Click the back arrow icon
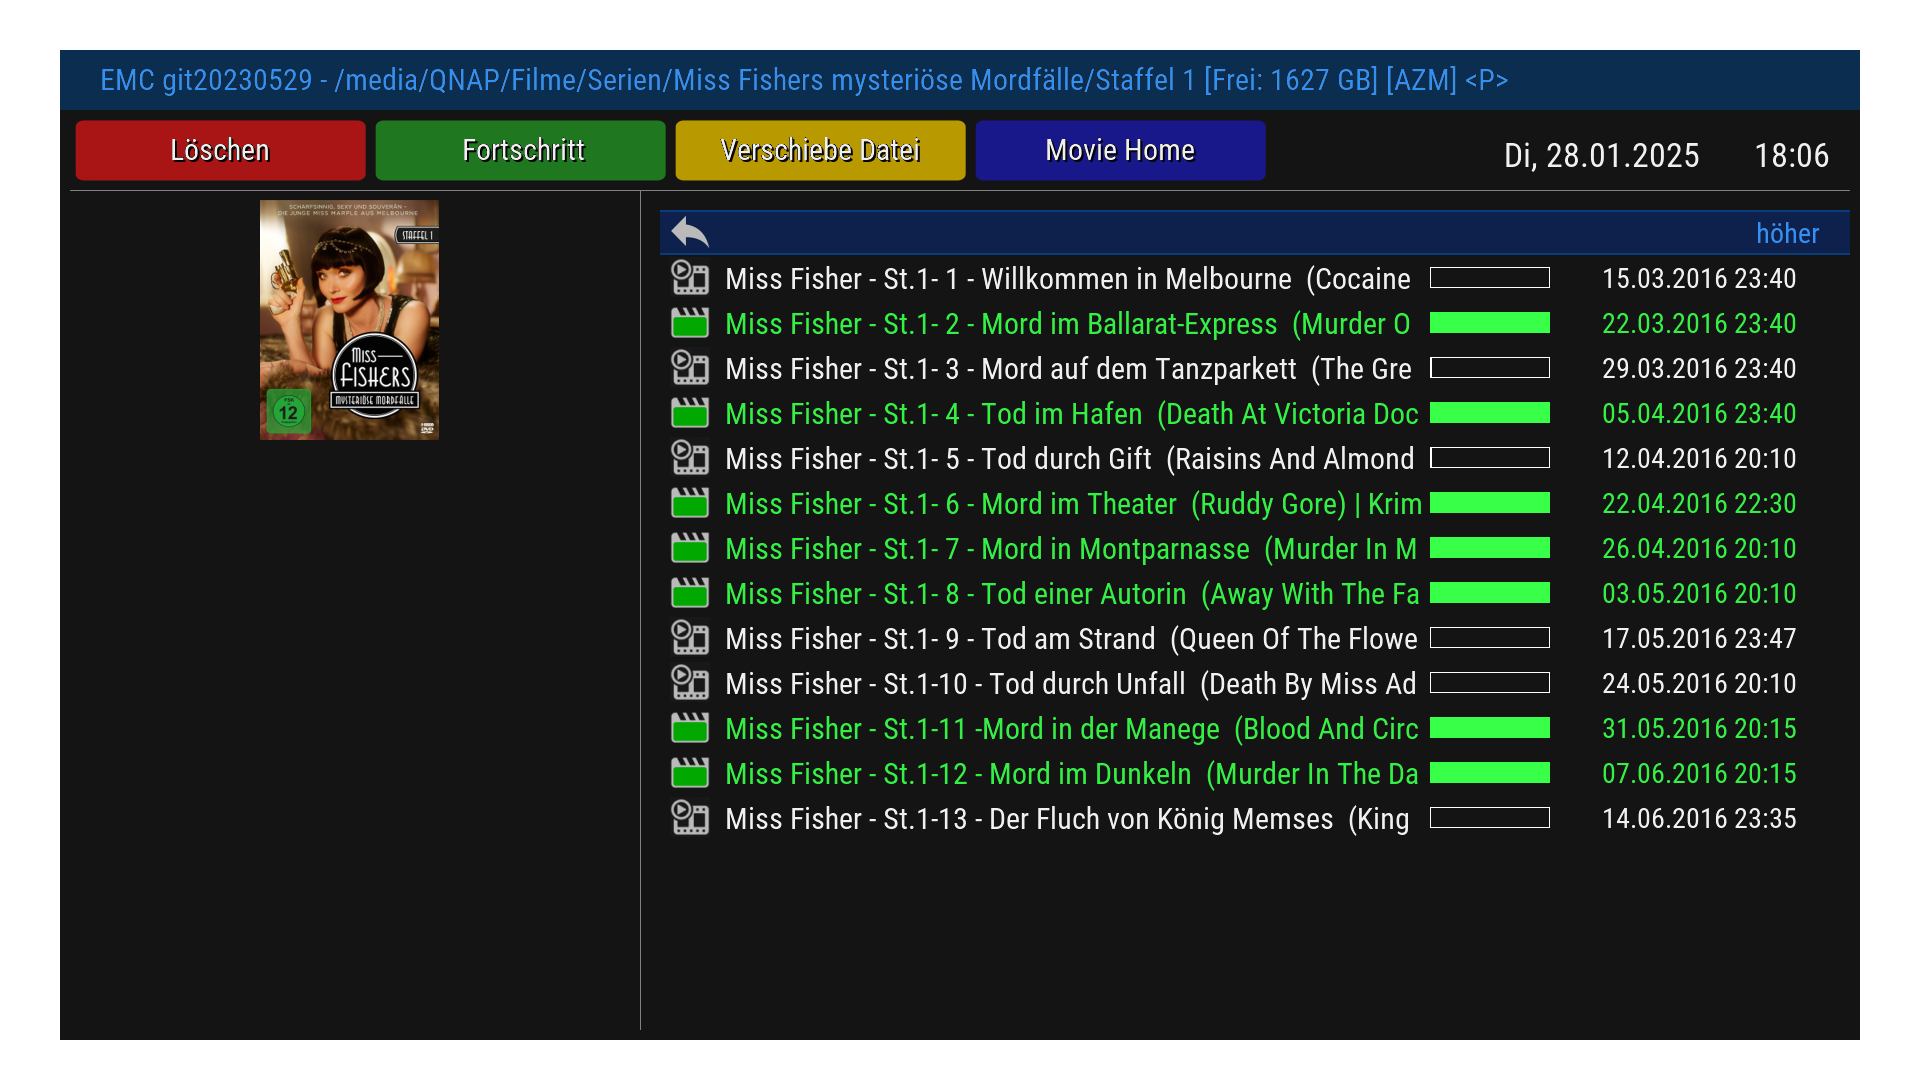The image size is (1920, 1080). (690, 232)
